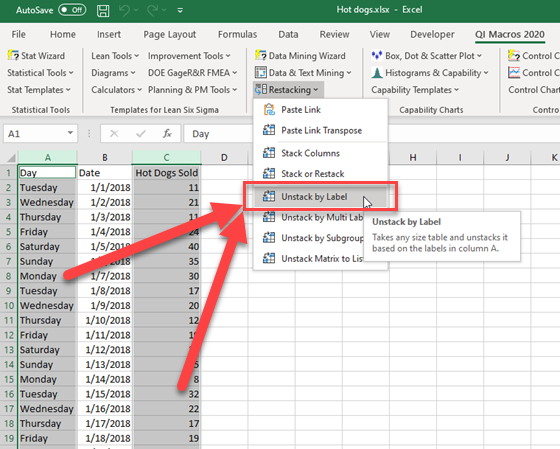Select row 1 header
Image resolution: width=560 pixels, height=449 pixels.
coord(9,173)
